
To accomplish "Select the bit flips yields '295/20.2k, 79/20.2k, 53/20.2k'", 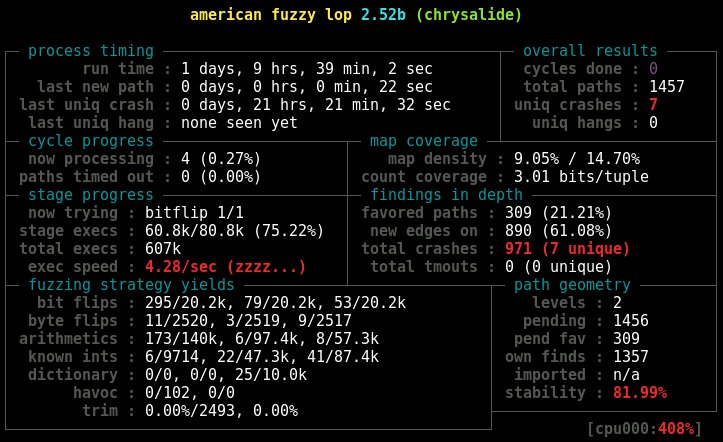I will (x=275, y=302).
